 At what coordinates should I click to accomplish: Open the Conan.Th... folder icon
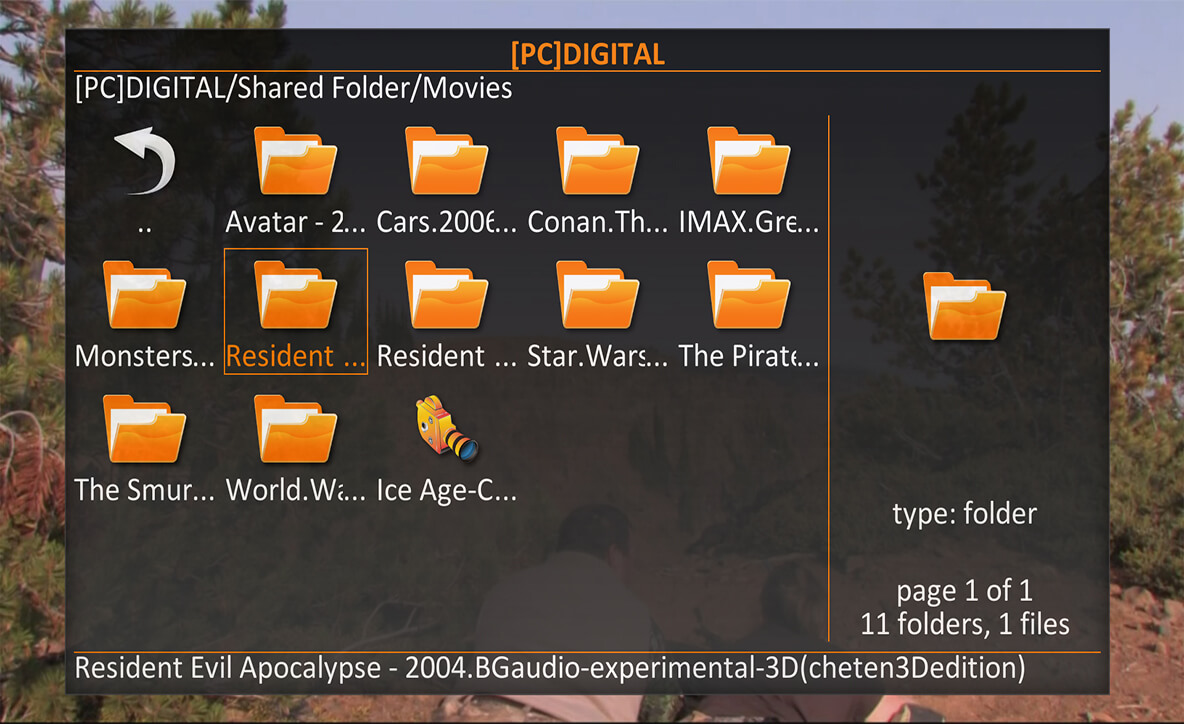597,161
